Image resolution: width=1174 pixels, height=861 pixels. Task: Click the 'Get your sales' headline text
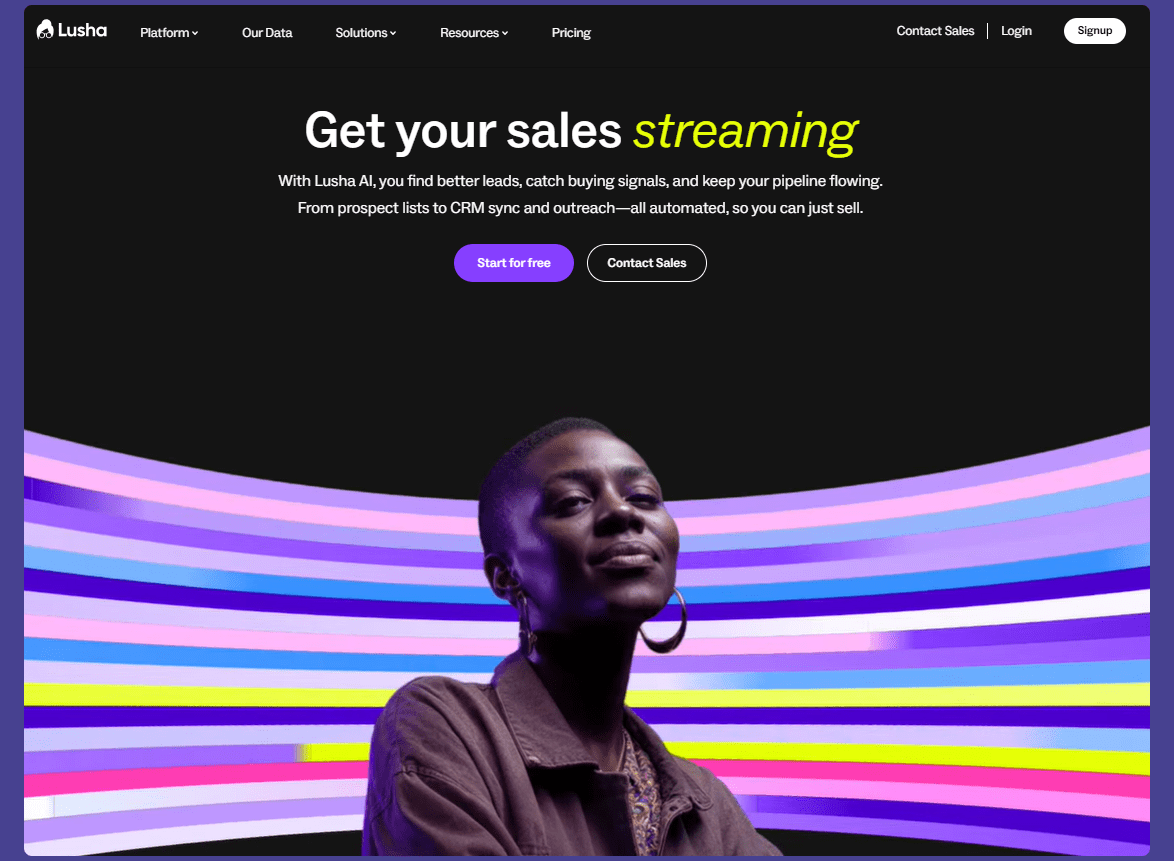(463, 132)
